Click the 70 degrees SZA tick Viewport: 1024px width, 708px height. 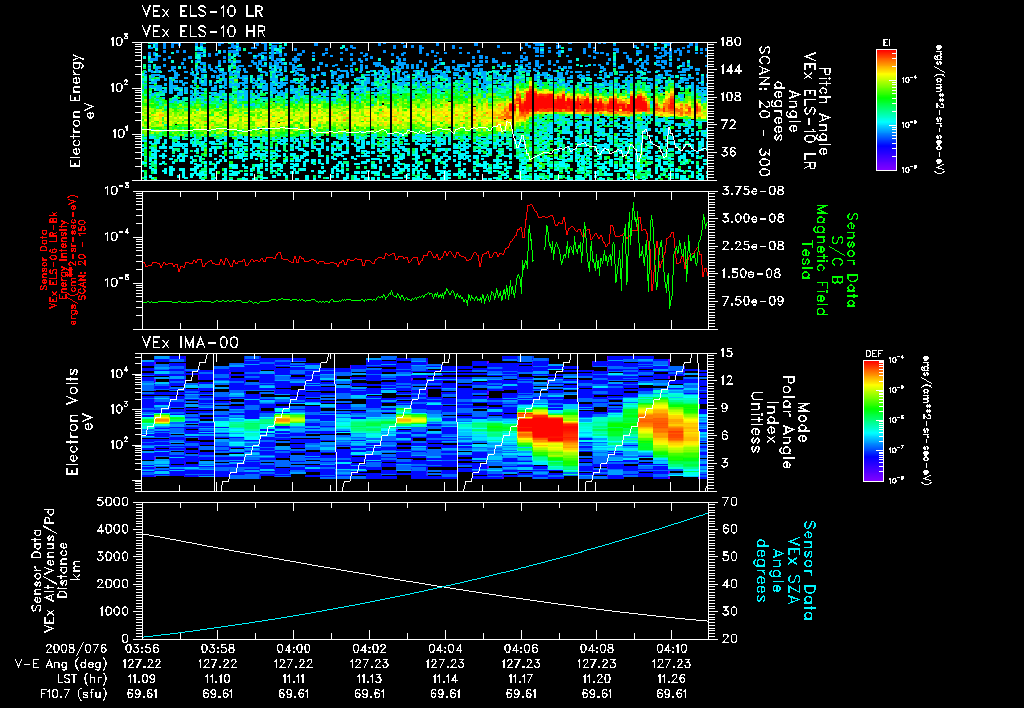730,502
